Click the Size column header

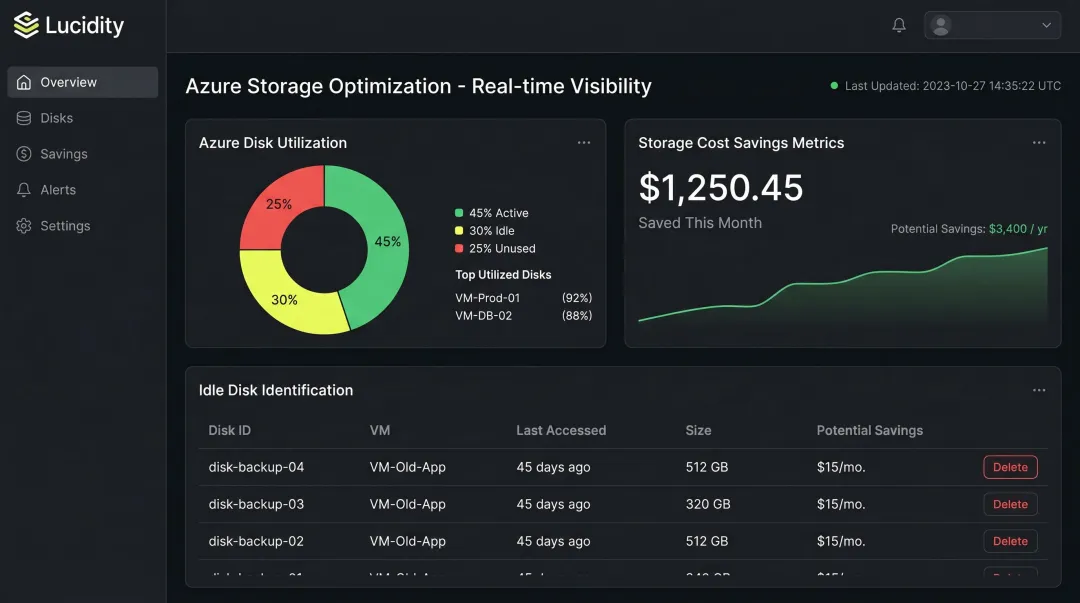click(x=698, y=430)
